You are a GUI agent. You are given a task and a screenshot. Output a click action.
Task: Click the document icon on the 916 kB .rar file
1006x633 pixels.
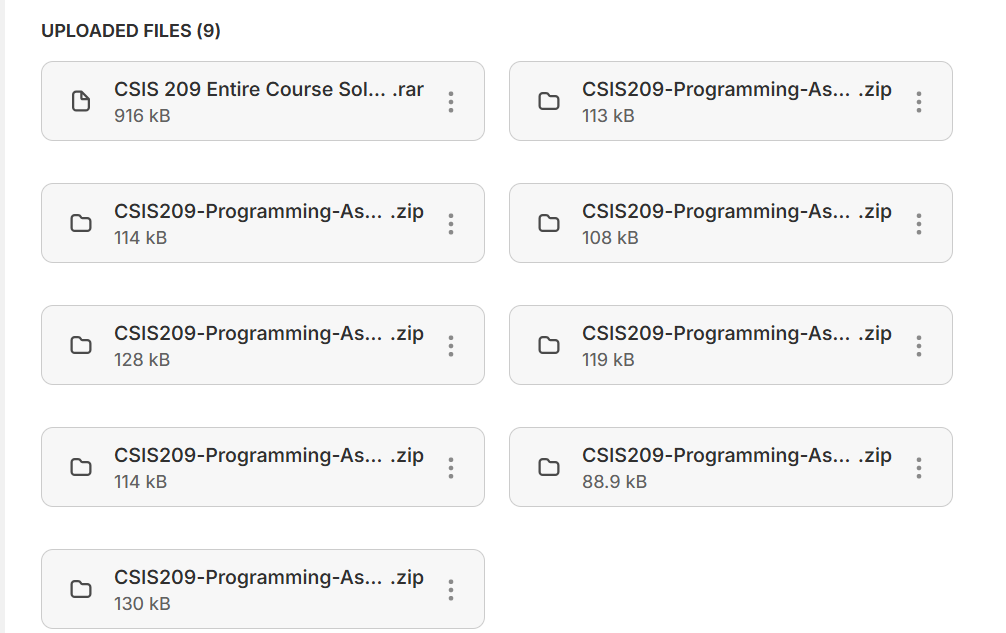click(x=81, y=100)
